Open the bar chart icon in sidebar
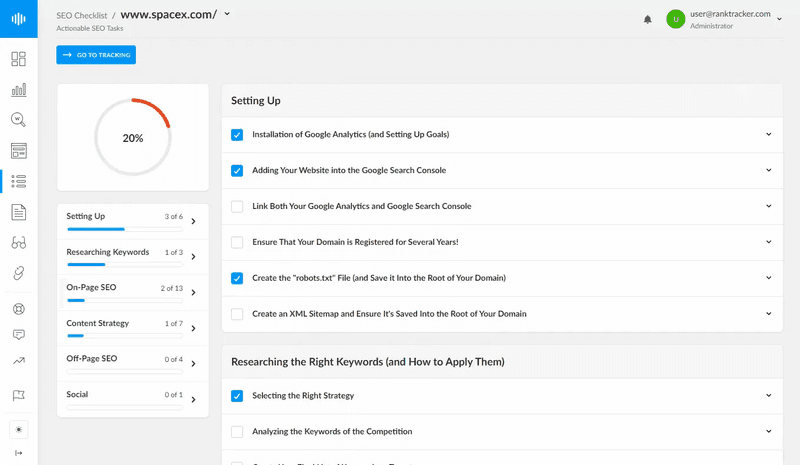 click(x=18, y=89)
